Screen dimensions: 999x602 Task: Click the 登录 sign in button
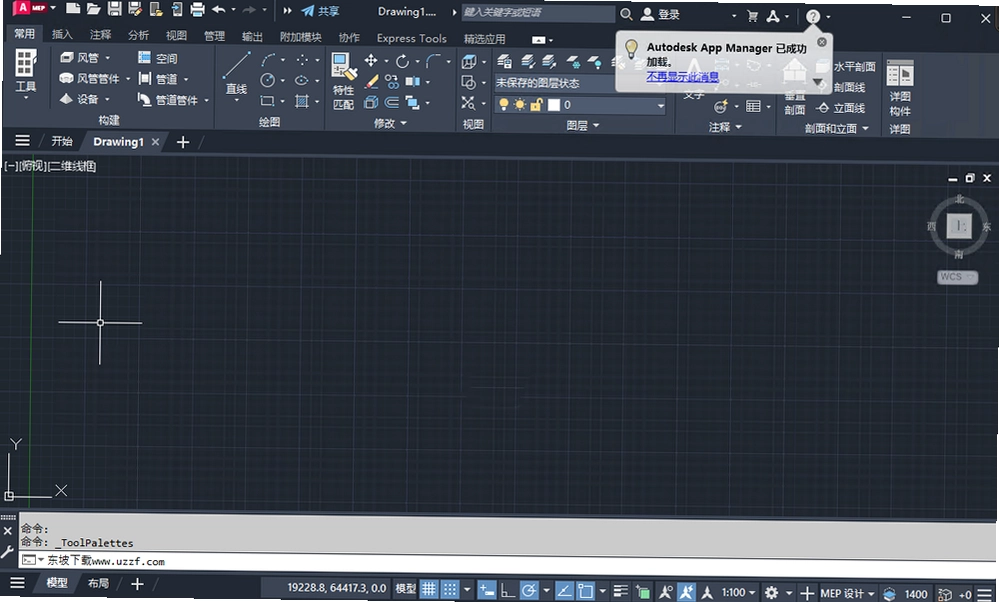[661, 15]
